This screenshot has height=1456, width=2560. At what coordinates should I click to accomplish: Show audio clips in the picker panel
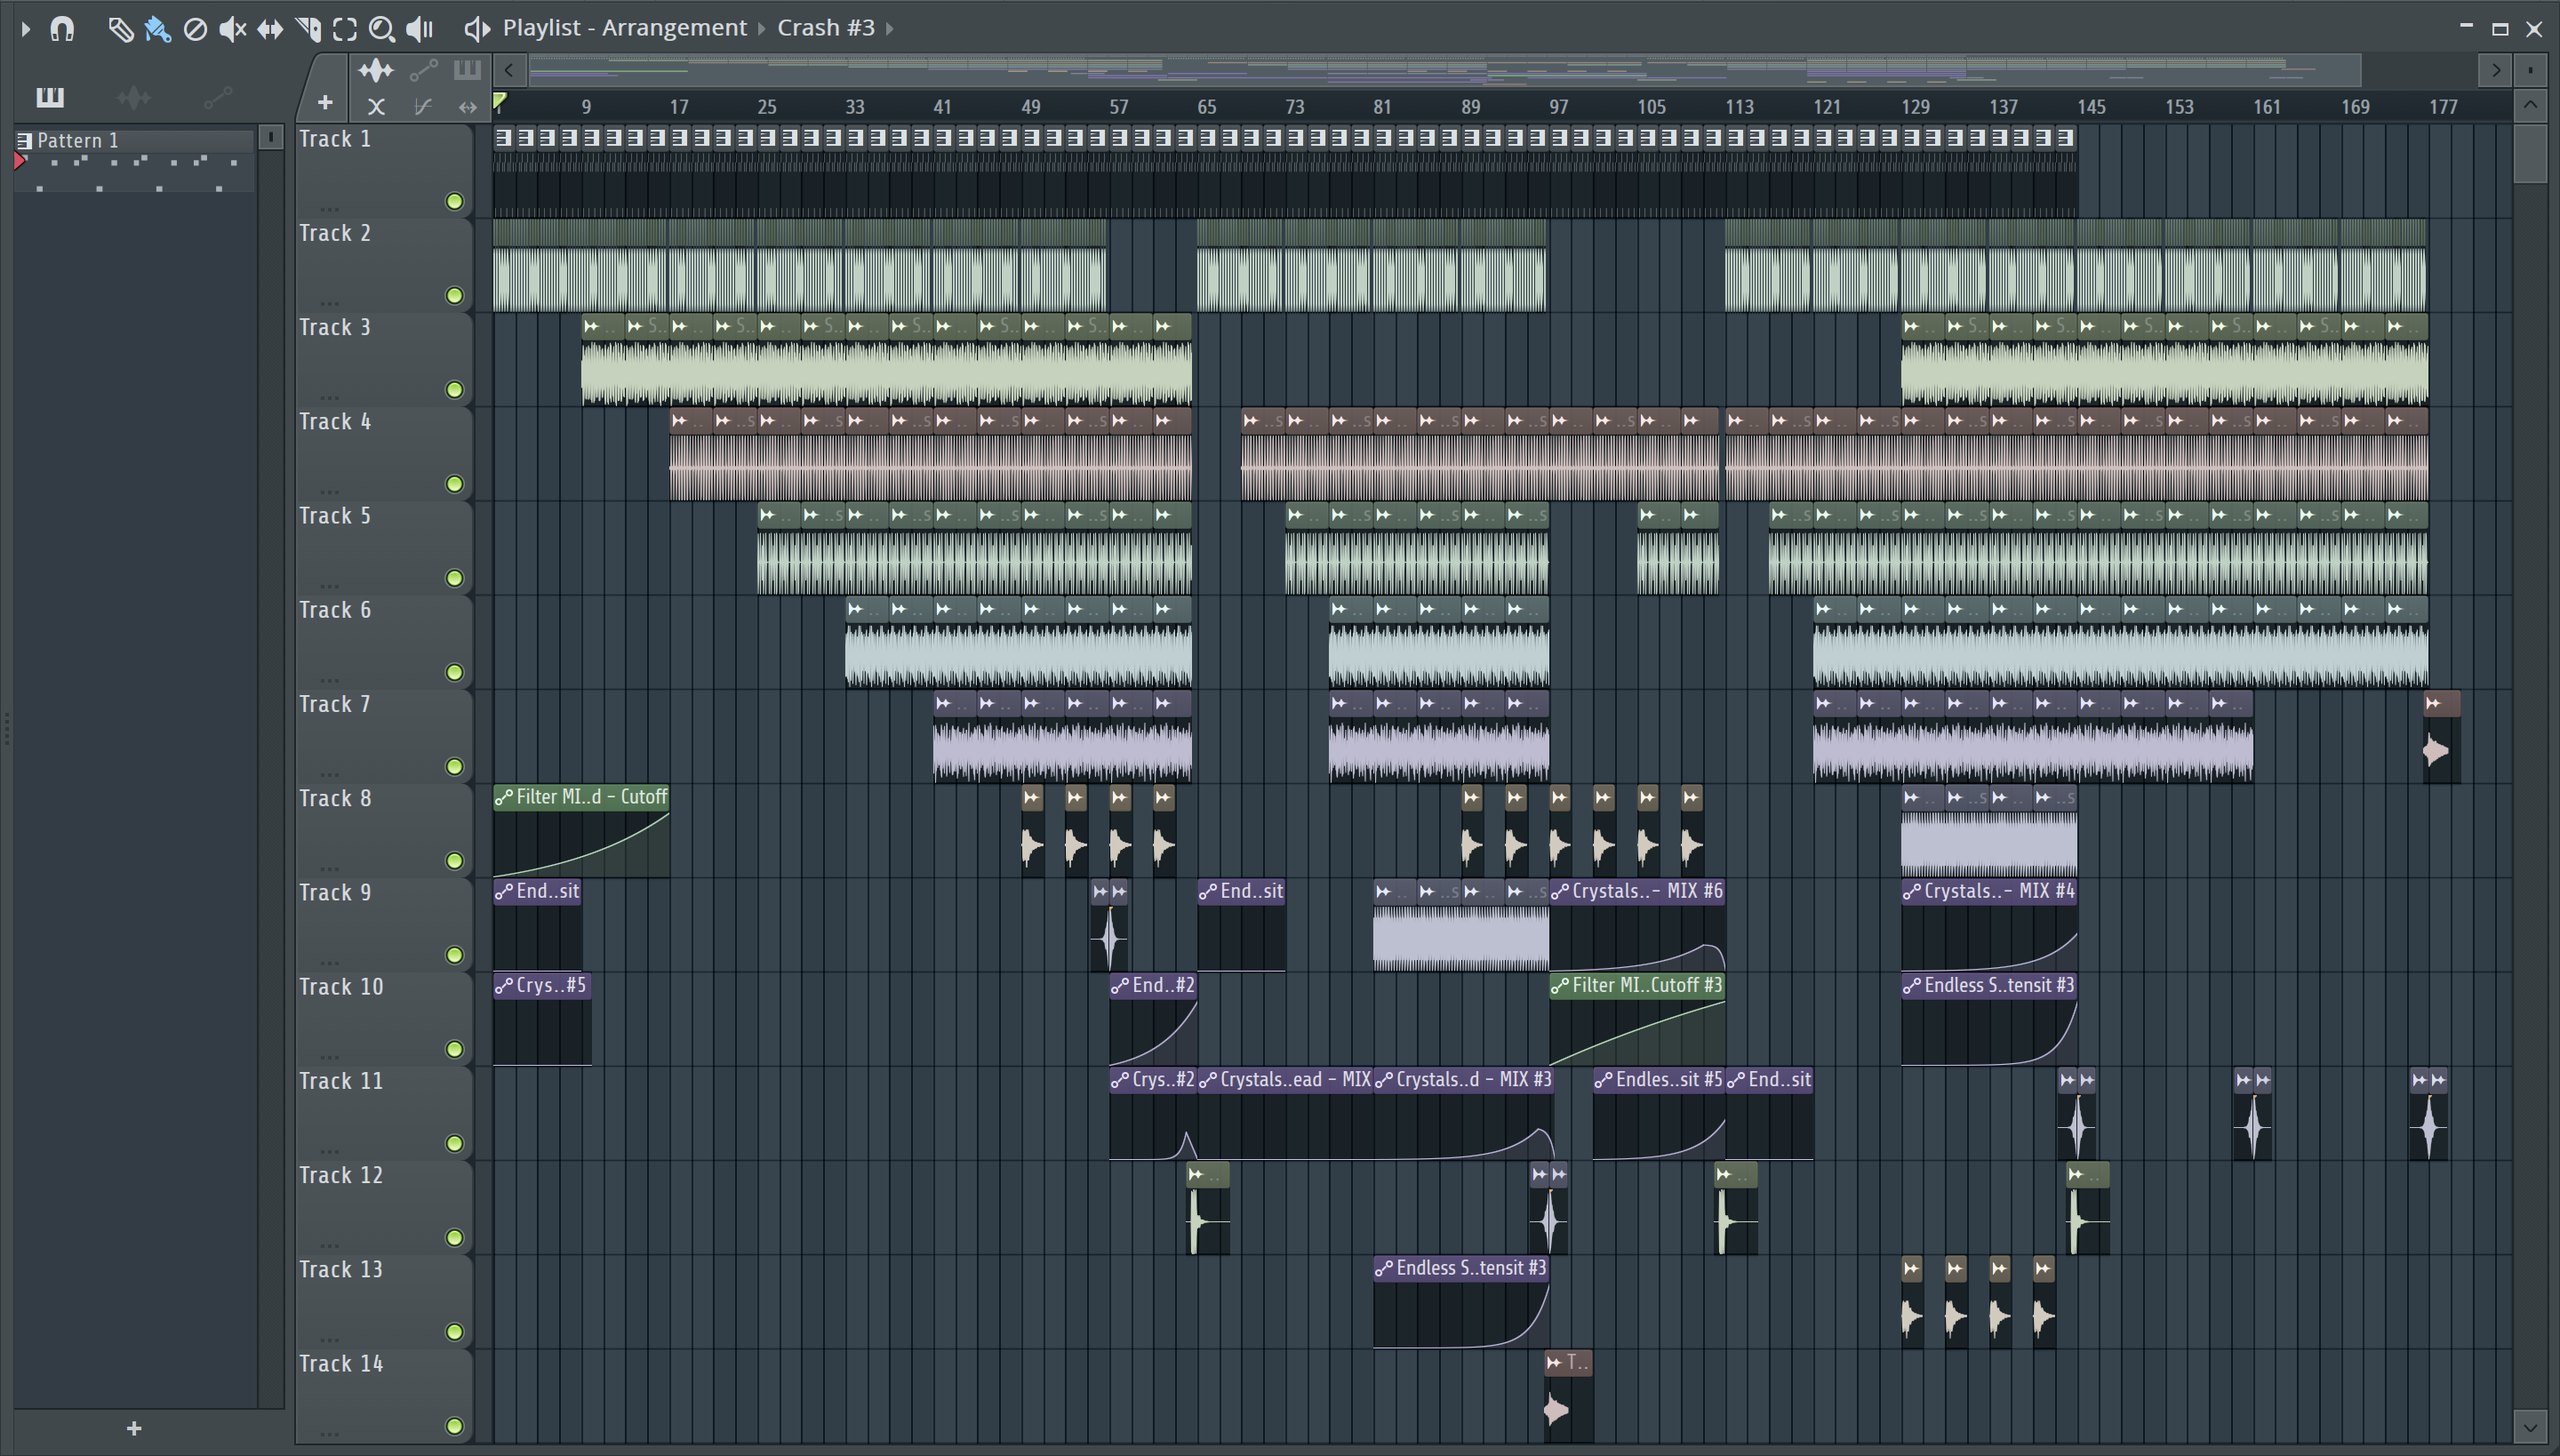click(x=133, y=97)
